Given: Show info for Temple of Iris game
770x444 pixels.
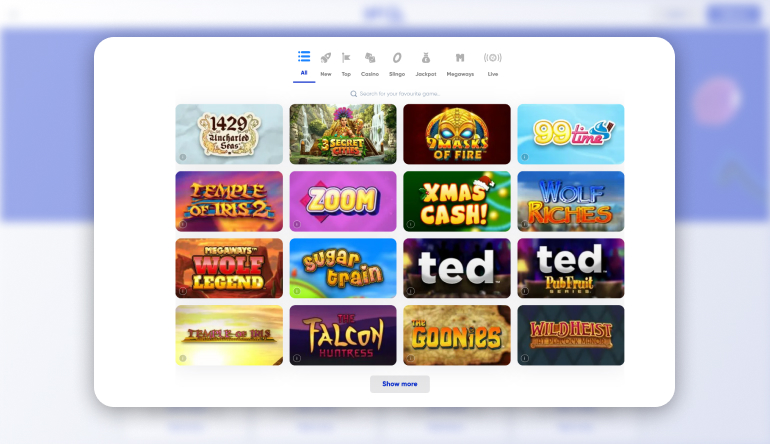Looking at the screenshot, I should click(183, 359).
